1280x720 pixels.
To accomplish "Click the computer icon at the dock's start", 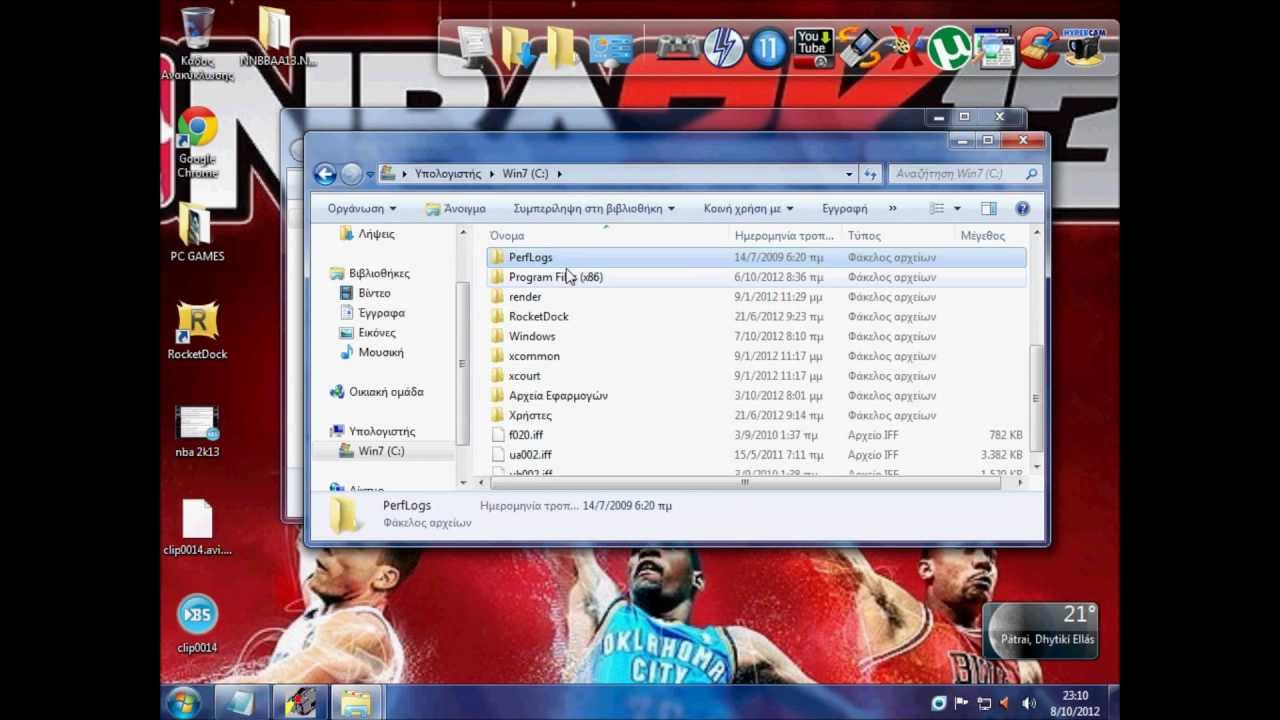I will 476,48.
